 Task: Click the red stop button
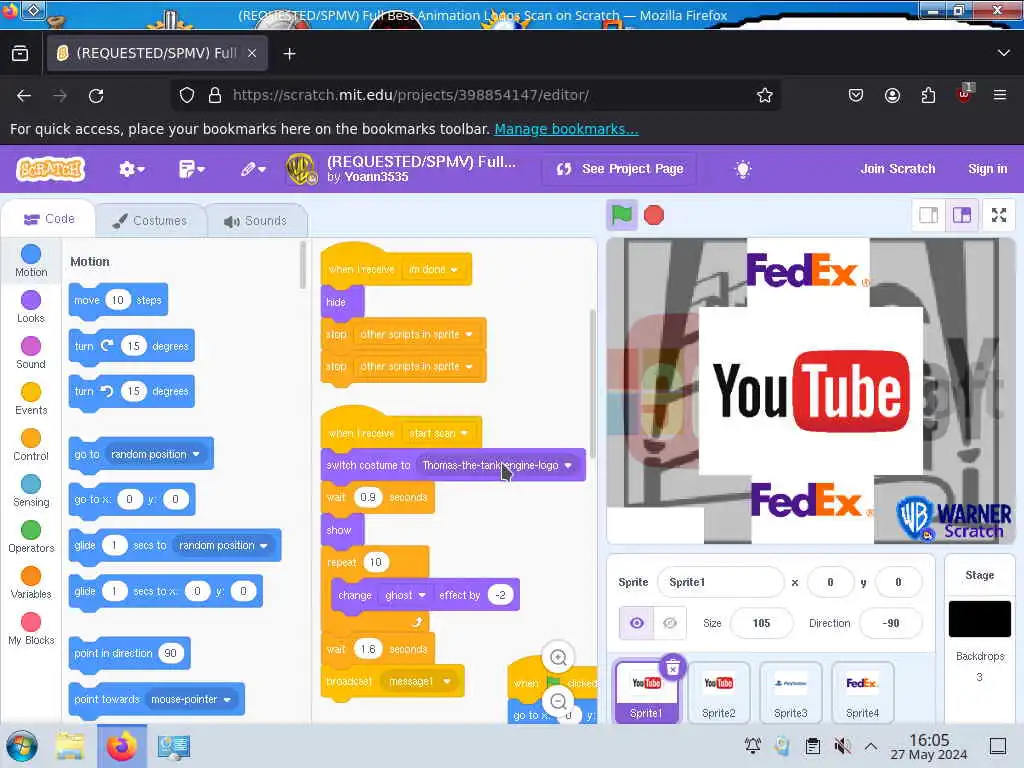654,215
